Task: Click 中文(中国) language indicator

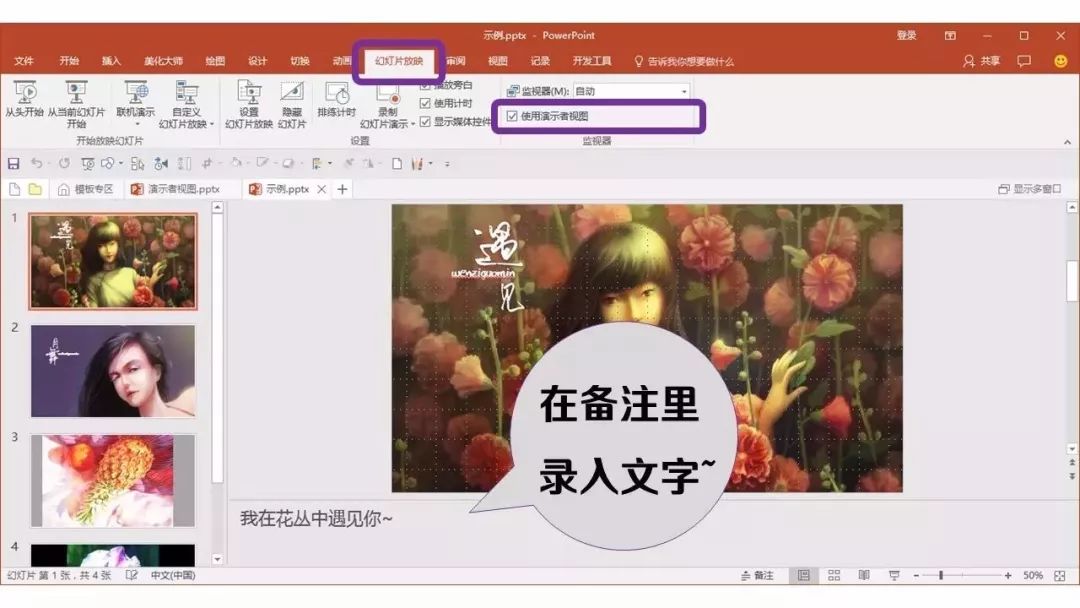Action: click(x=172, y=576)
